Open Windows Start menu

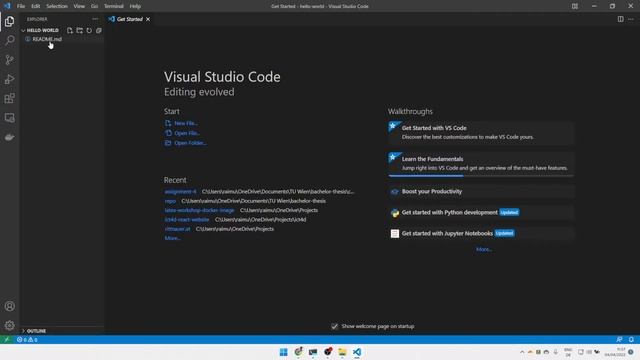coord(283,352)
